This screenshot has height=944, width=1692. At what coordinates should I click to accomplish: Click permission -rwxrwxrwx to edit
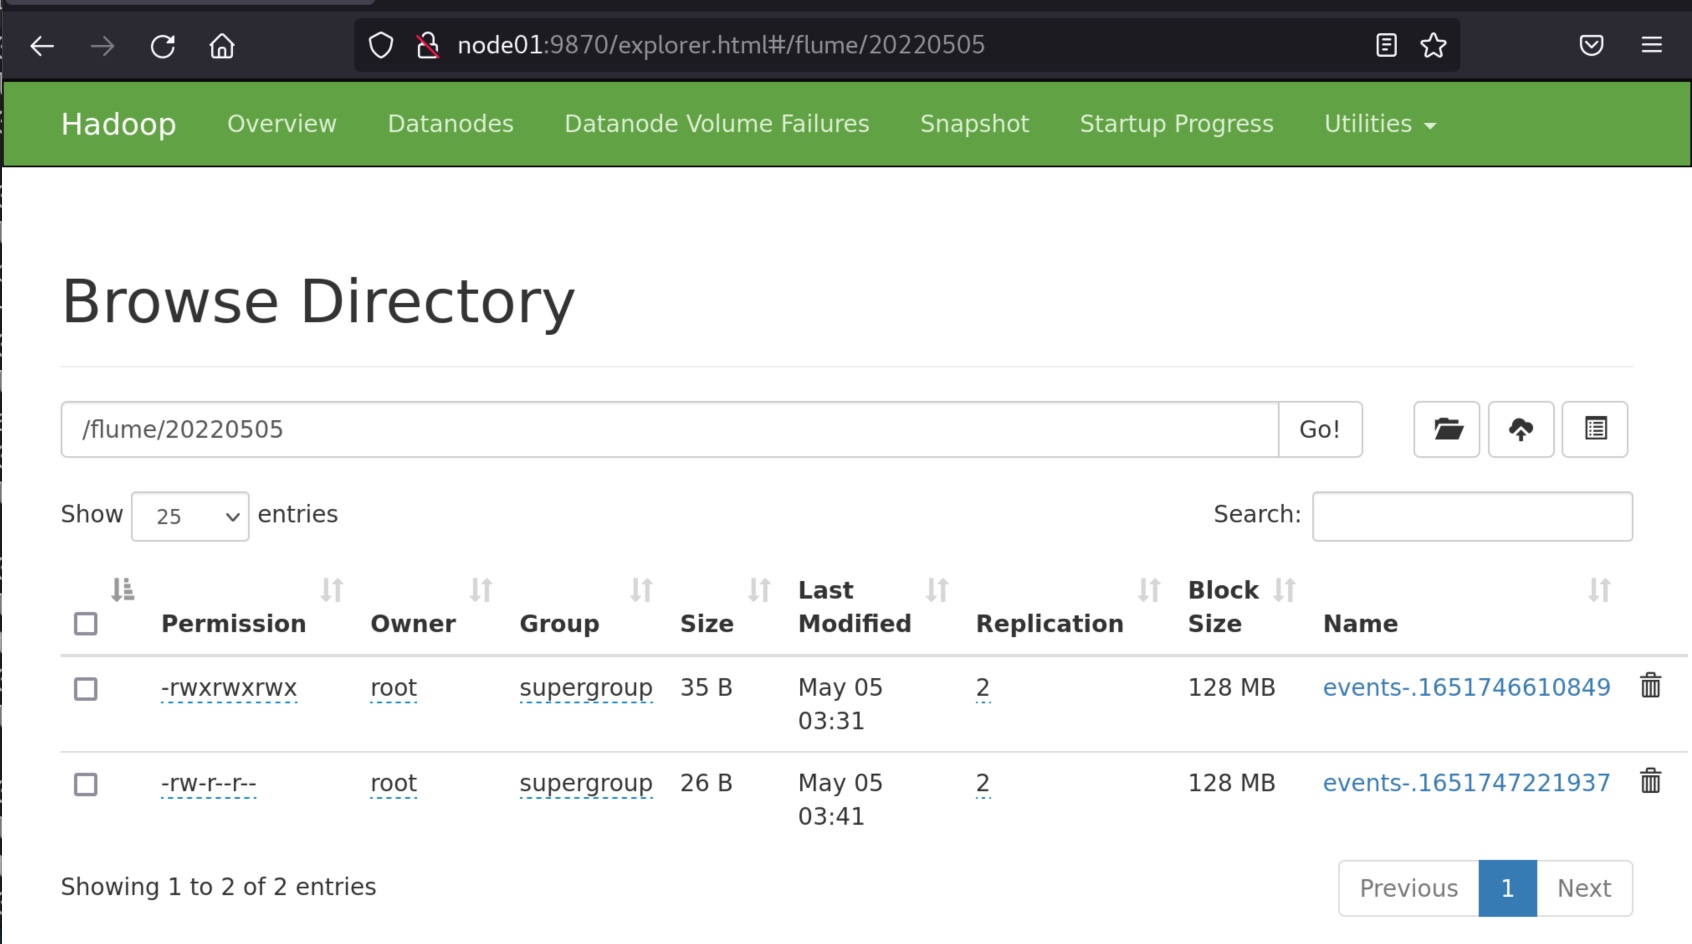pyautogui.click(x=229, y=688)
